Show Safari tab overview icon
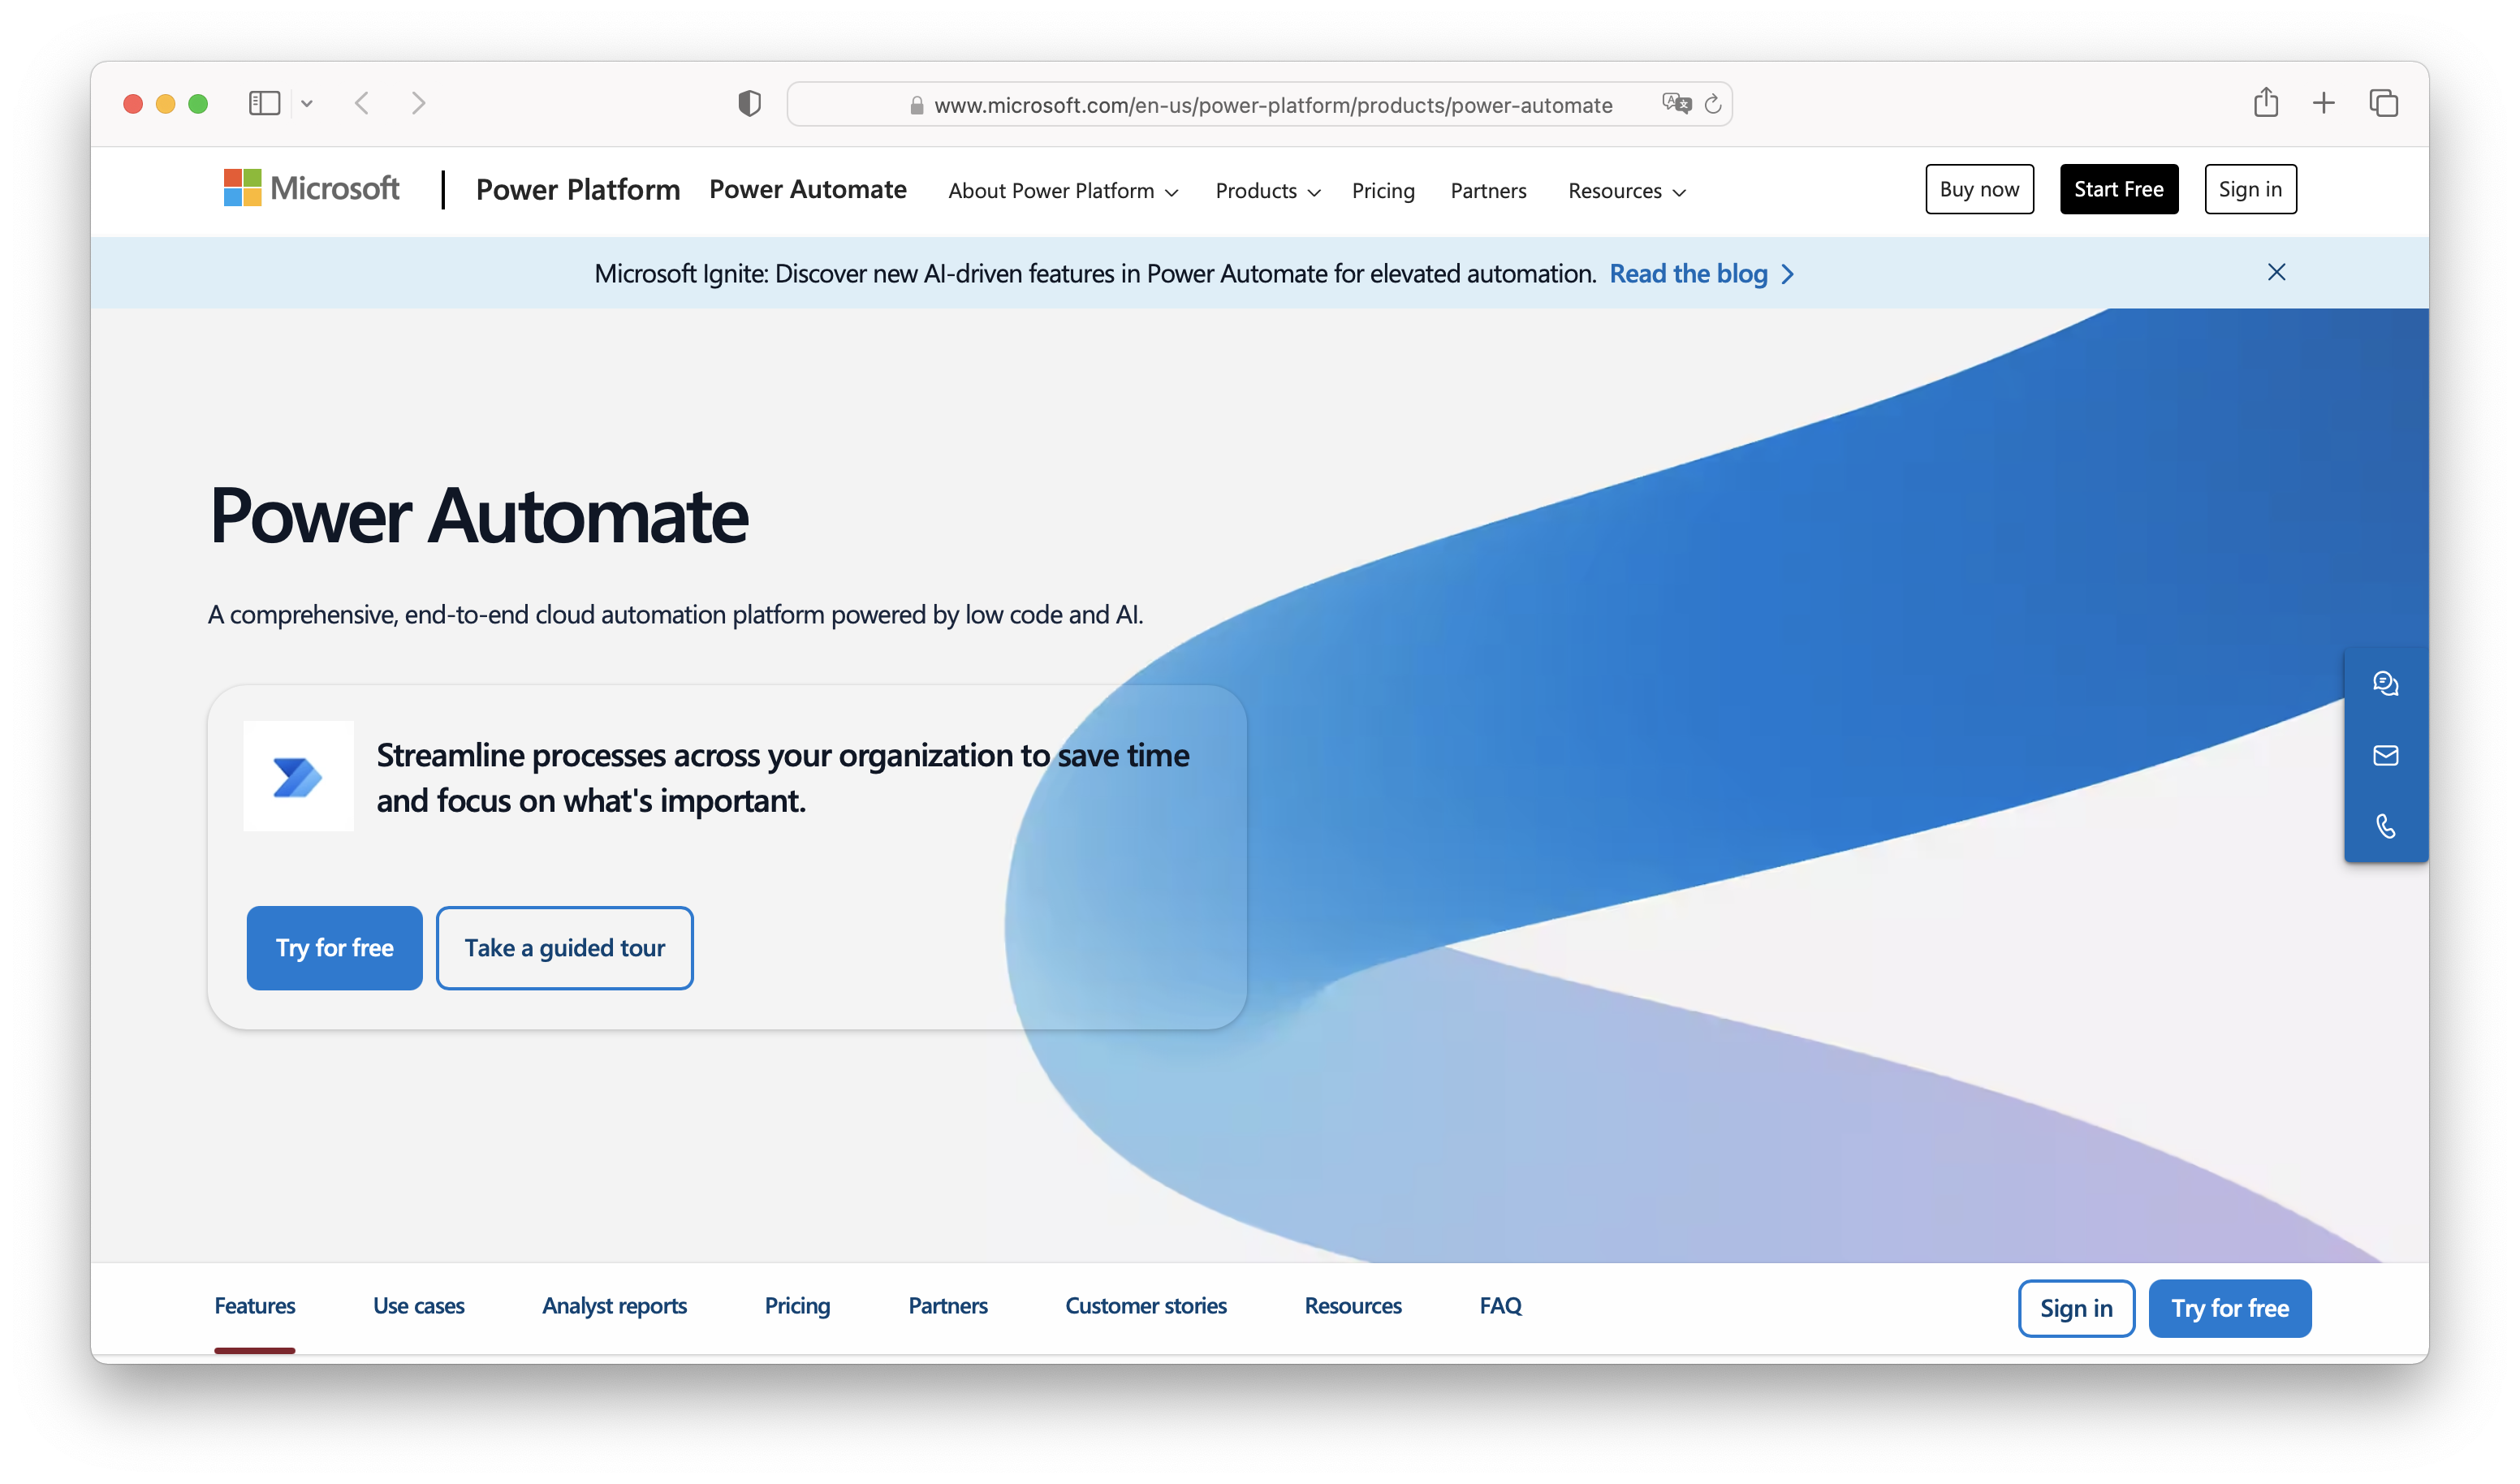 (x=2383, y=103)
